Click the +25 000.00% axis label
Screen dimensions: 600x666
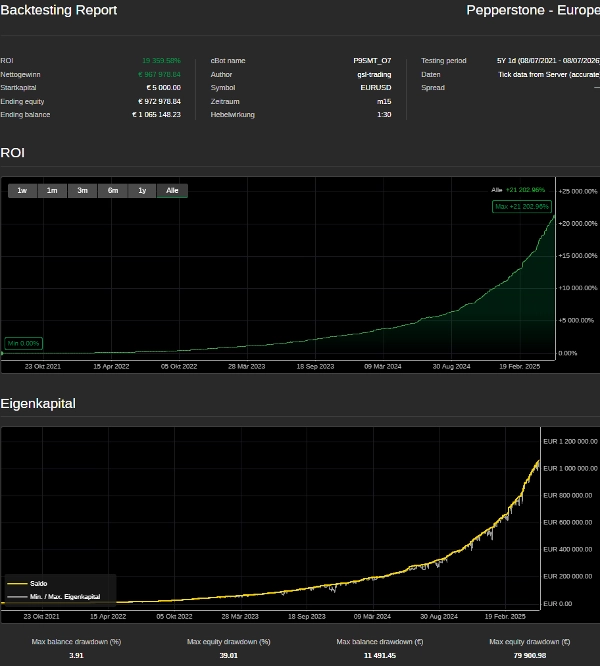tap(578, 192)
